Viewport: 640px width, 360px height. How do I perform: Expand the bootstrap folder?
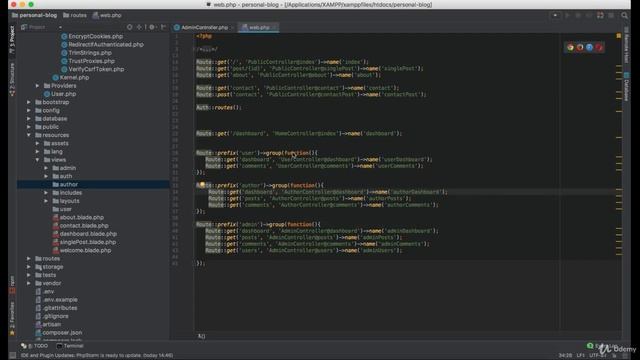29,102
